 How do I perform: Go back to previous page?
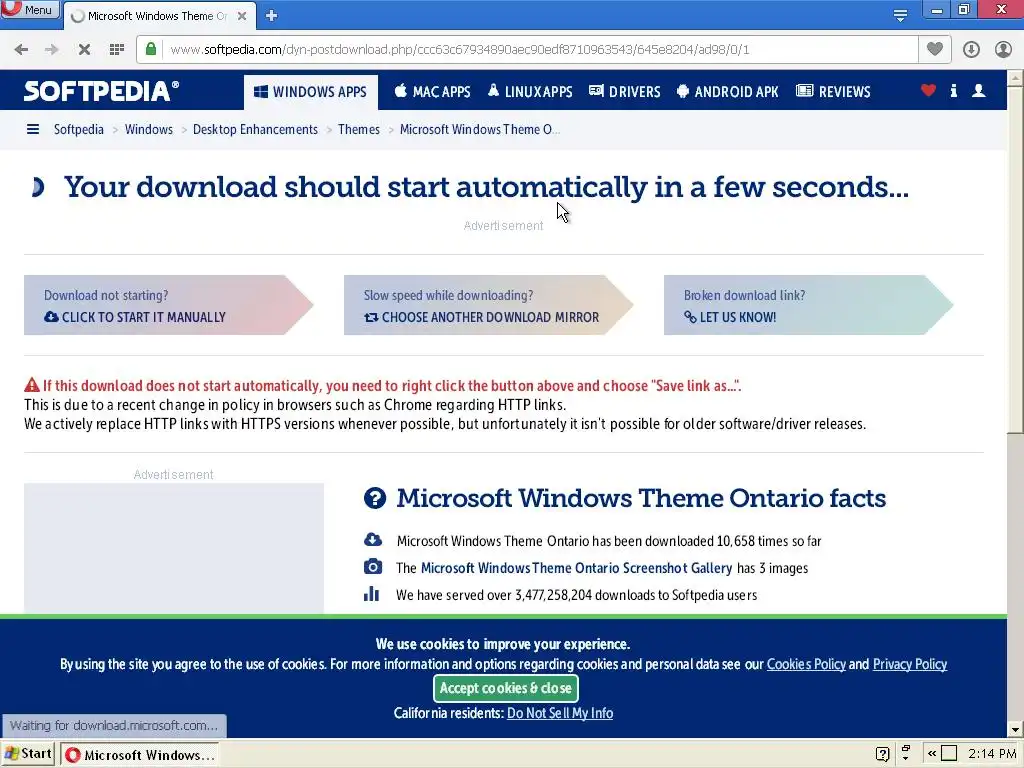[x=21, y=50]
